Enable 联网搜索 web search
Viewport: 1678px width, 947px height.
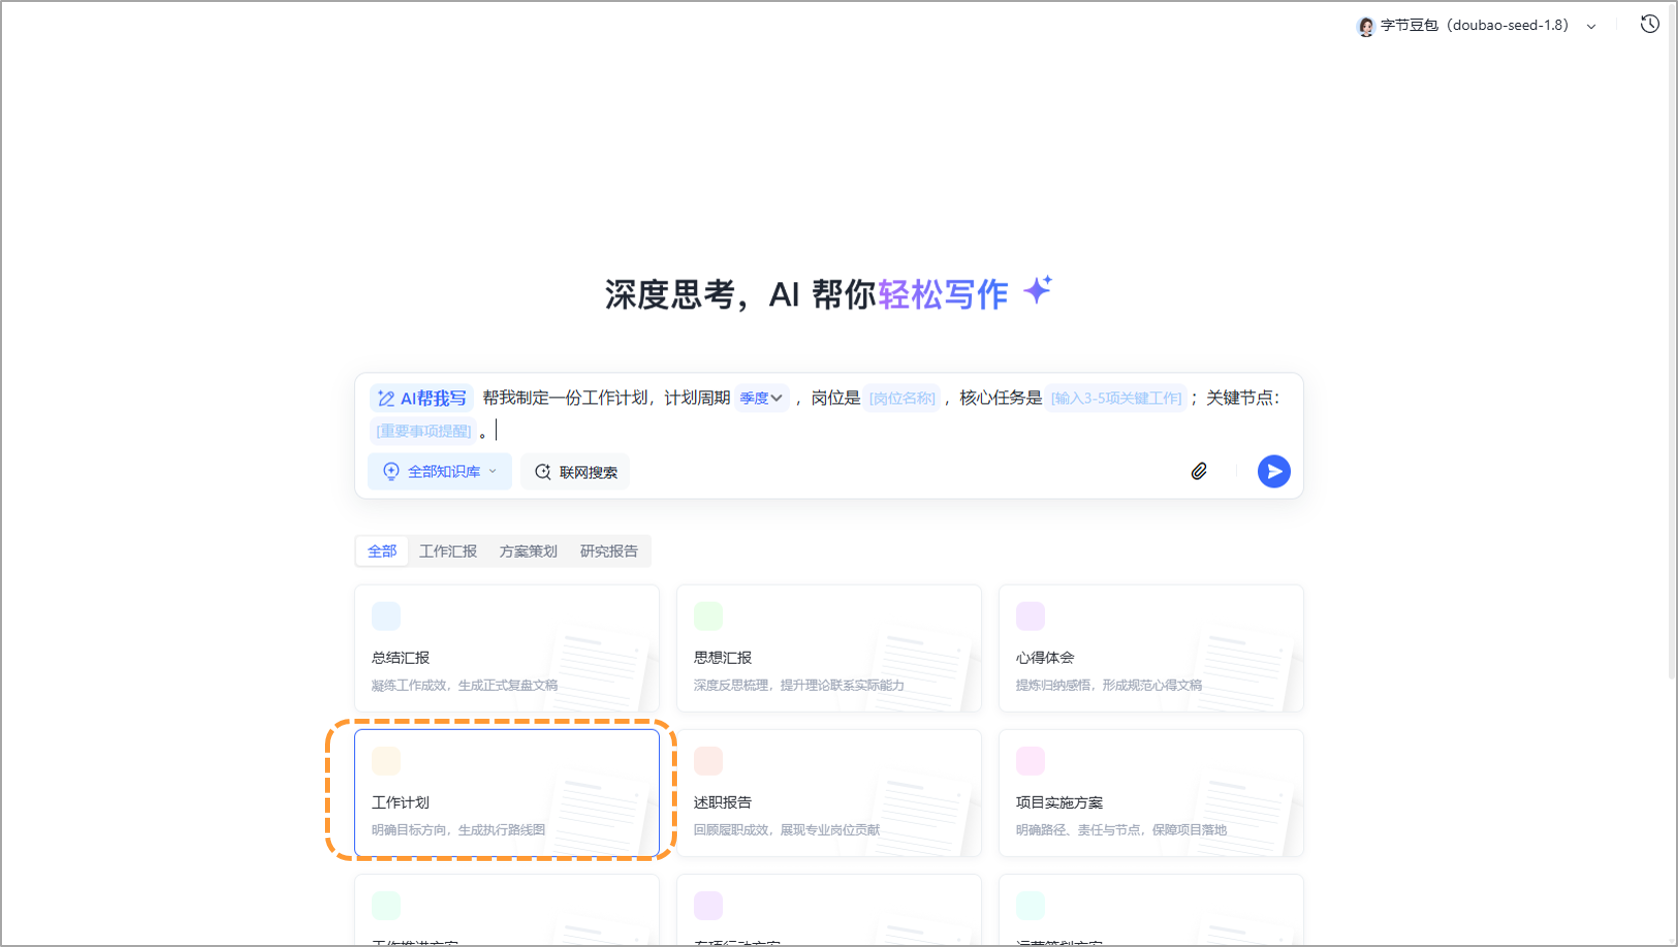[x=575, y=471]
